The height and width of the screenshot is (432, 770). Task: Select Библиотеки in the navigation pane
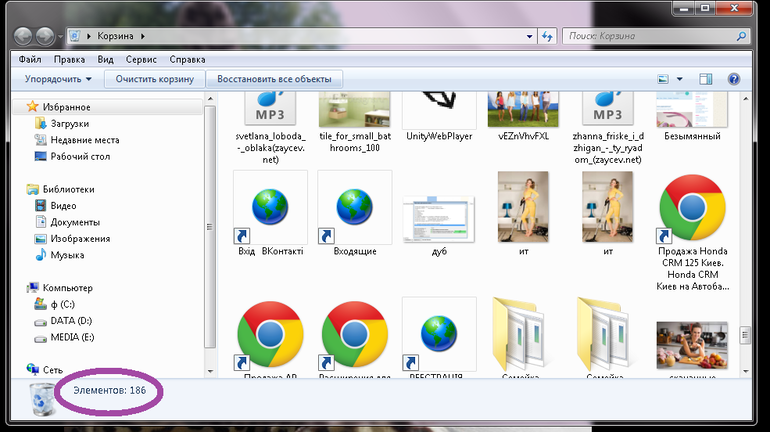(68, 189)
